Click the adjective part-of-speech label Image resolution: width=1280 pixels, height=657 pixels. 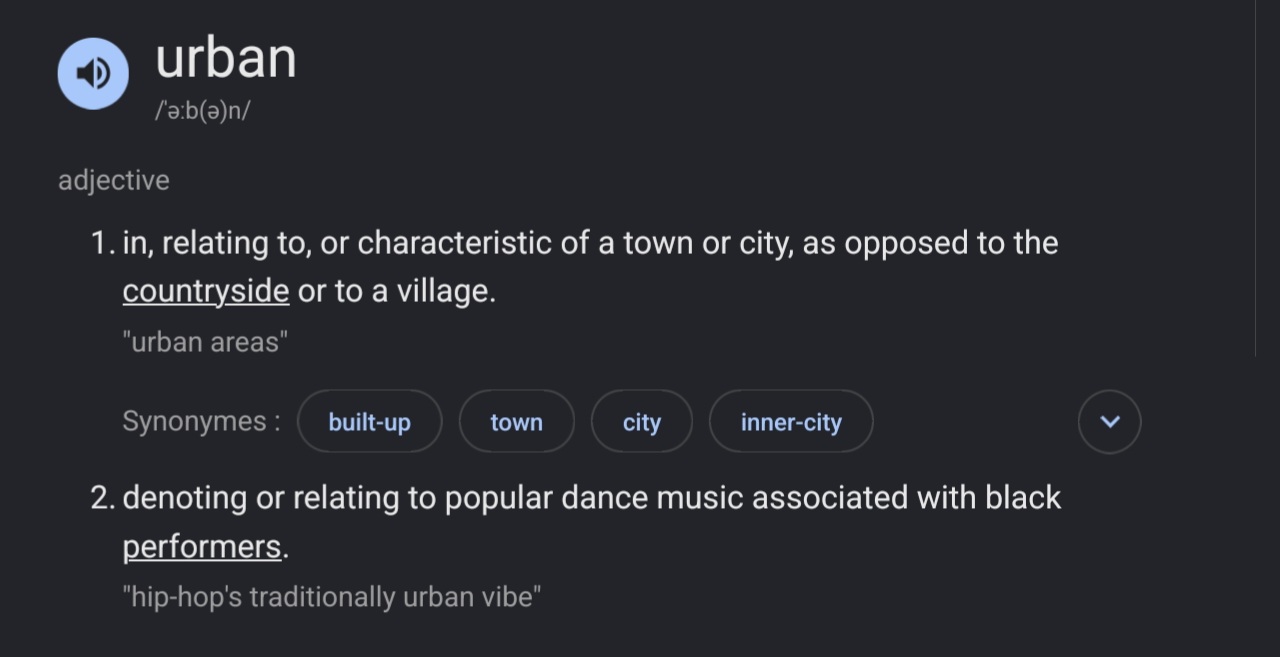tap(114, 181)
